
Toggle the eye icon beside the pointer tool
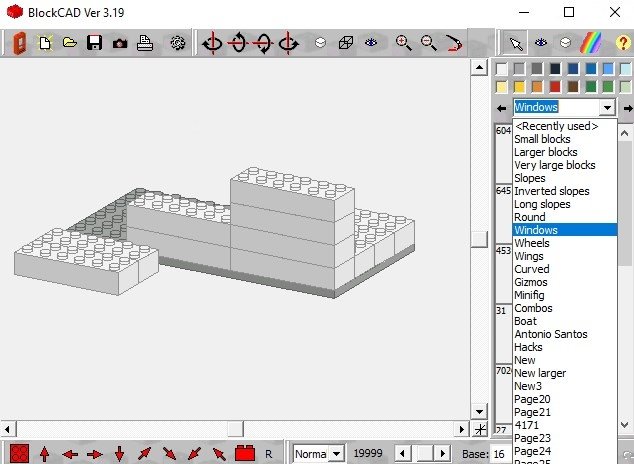pyautogui.click(x=541, y=42)
